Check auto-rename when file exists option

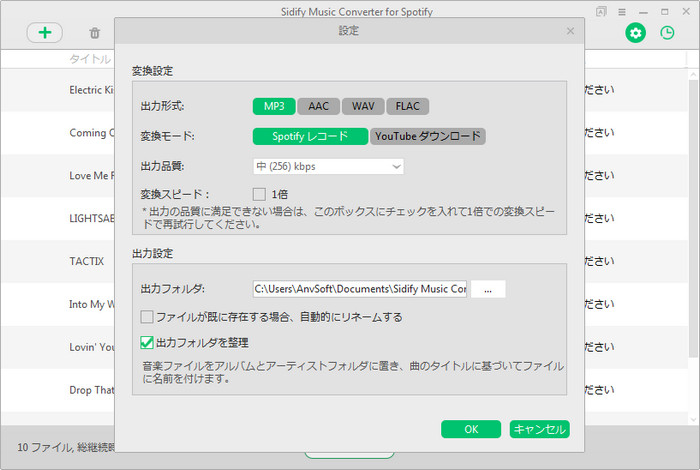(x=147, y=317)
